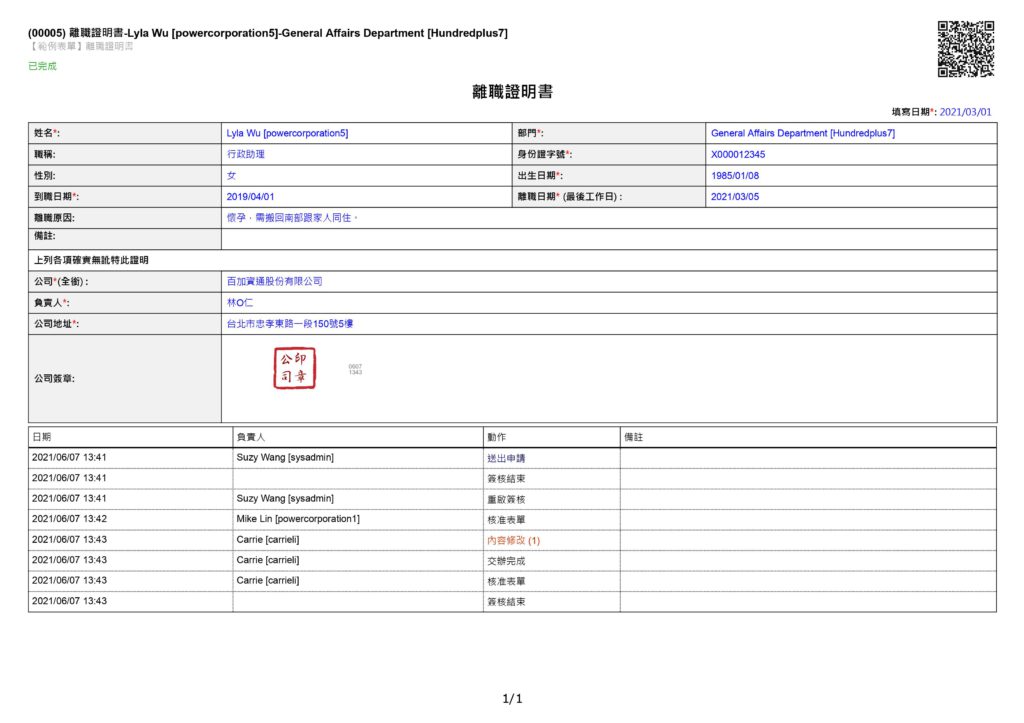The height and width of the screenshot is (723, 1024).
Task: Click the red company seal stamp
Action: [295, 369]
